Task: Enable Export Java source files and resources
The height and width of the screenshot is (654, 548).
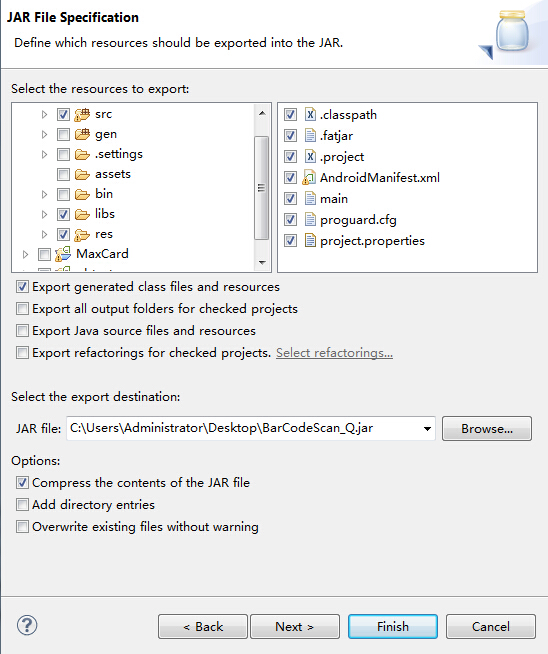Action: (x=22, y=331)
